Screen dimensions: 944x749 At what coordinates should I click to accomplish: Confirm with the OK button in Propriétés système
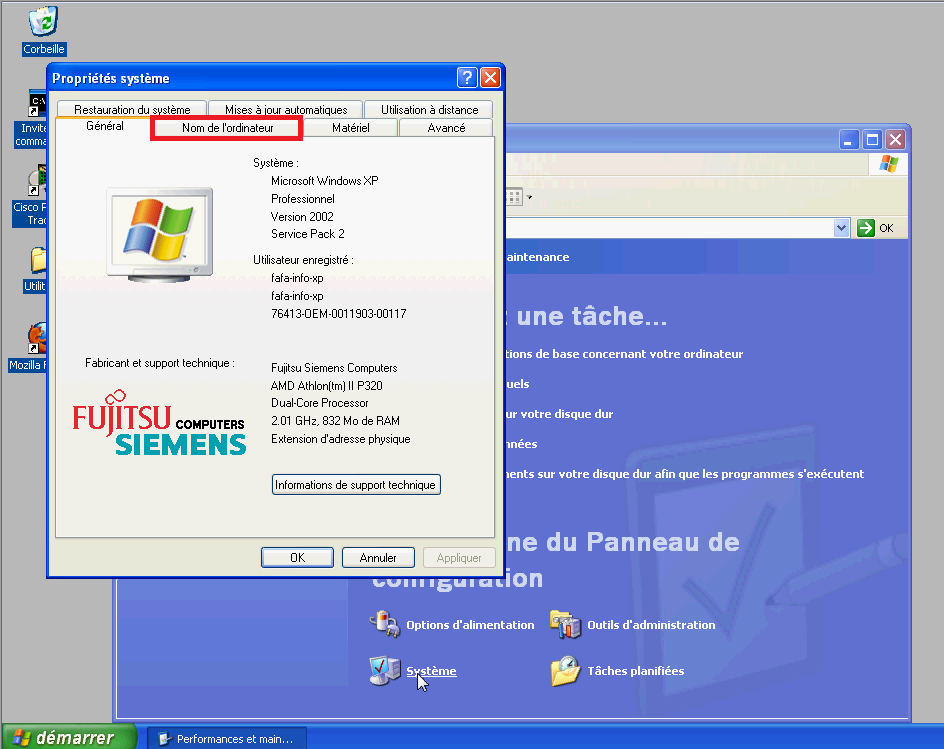click(x=297, y=558)
